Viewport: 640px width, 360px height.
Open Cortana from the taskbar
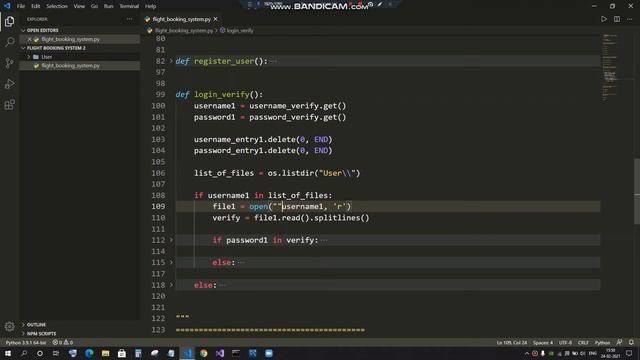[x=40, y=353]
